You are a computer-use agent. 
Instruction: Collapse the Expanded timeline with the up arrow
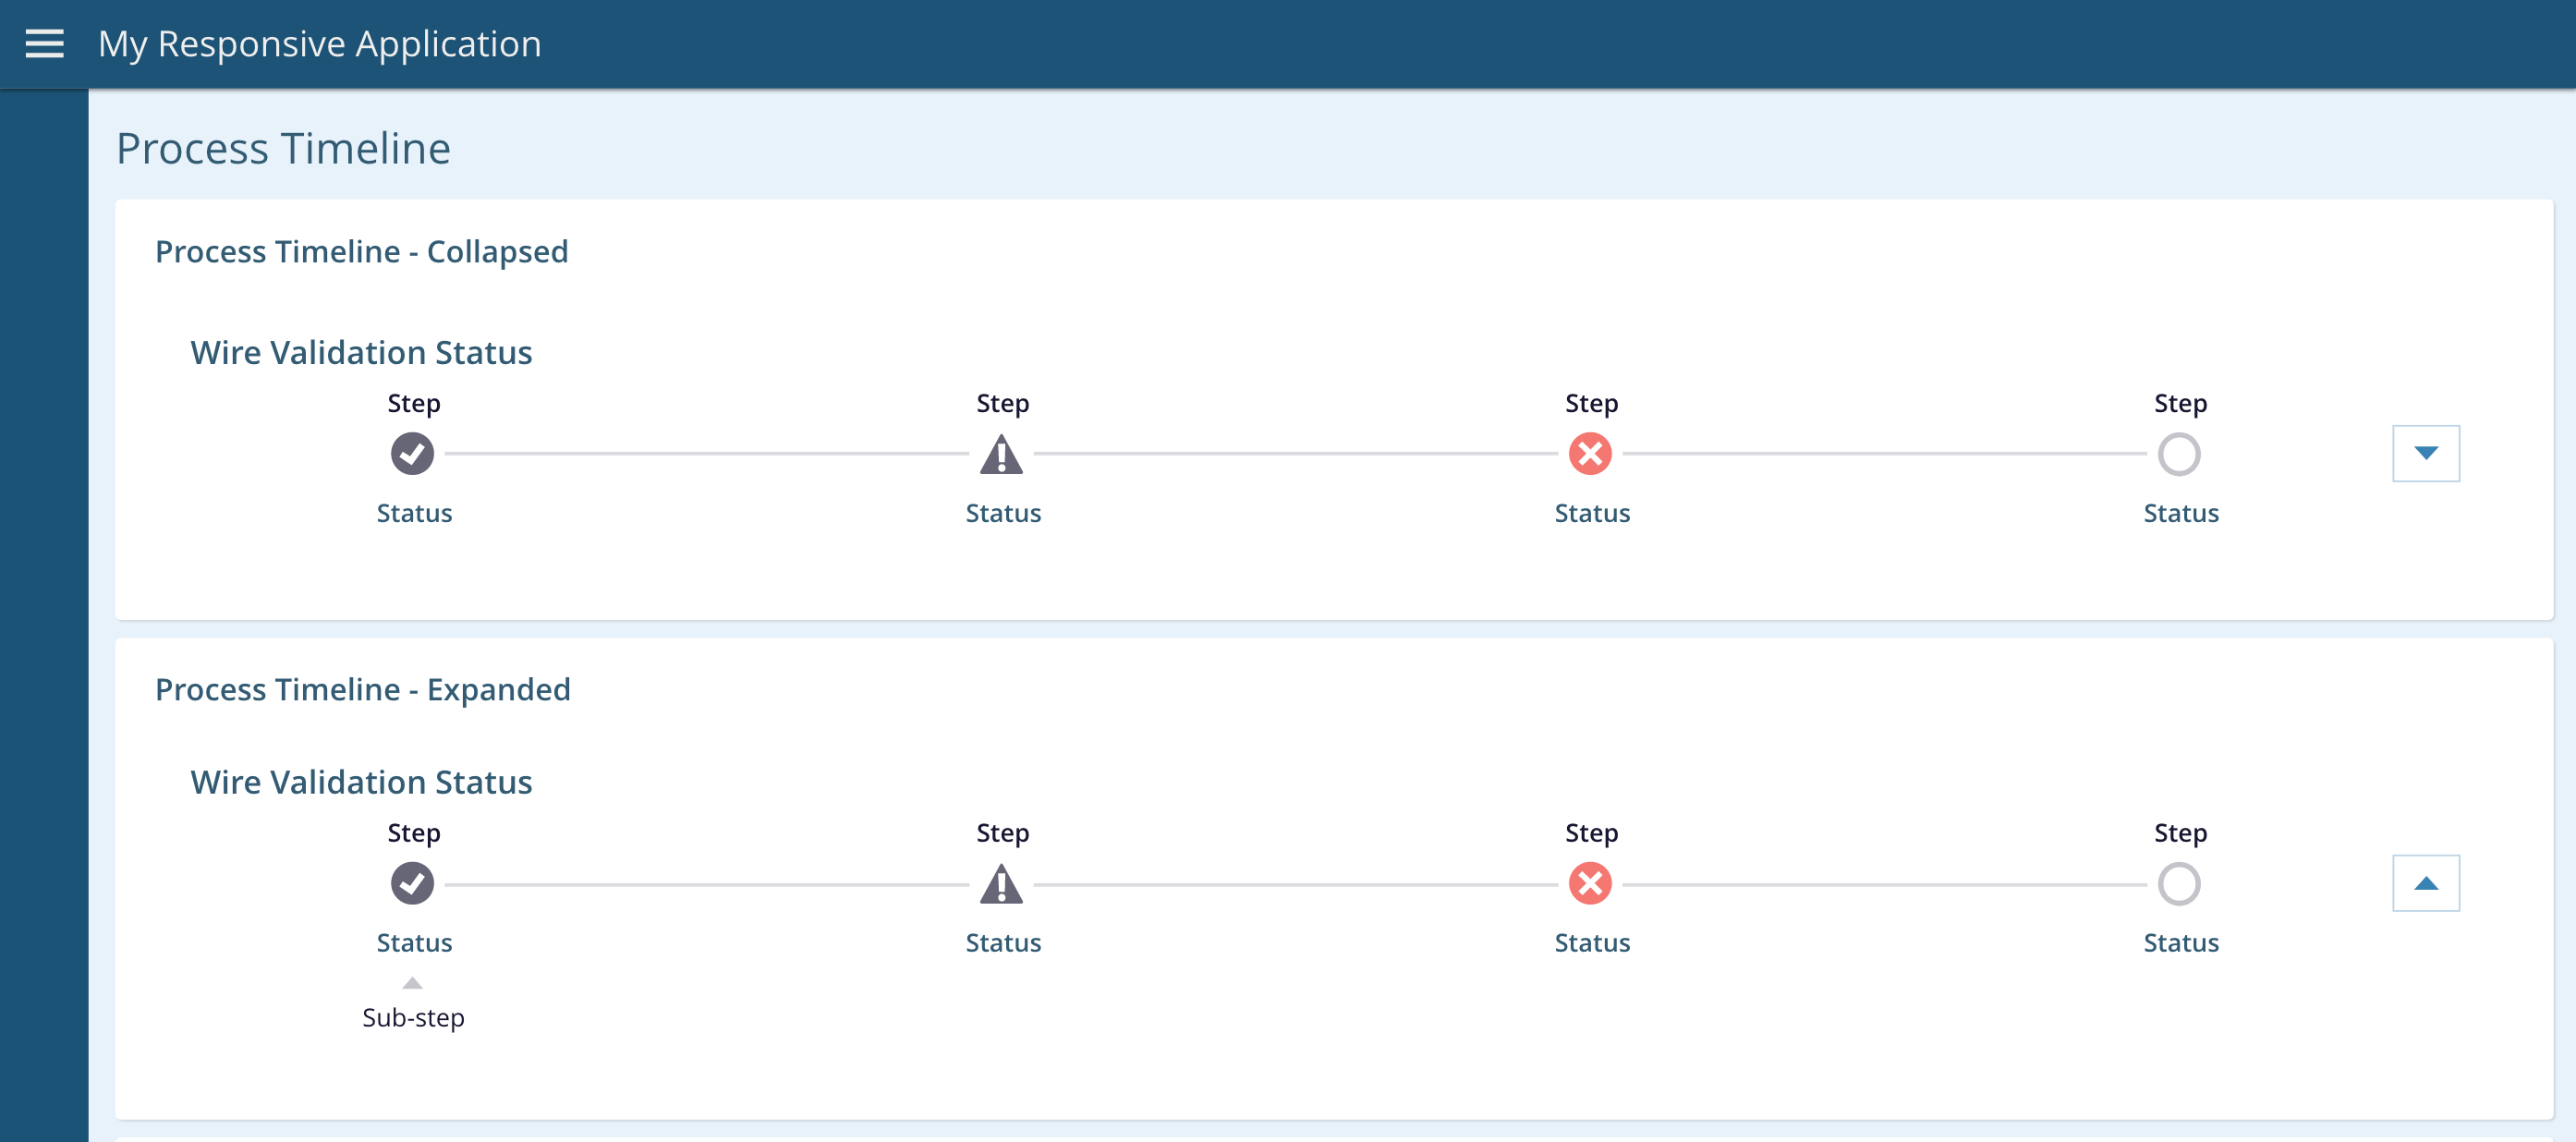(x=2426, y=884)
